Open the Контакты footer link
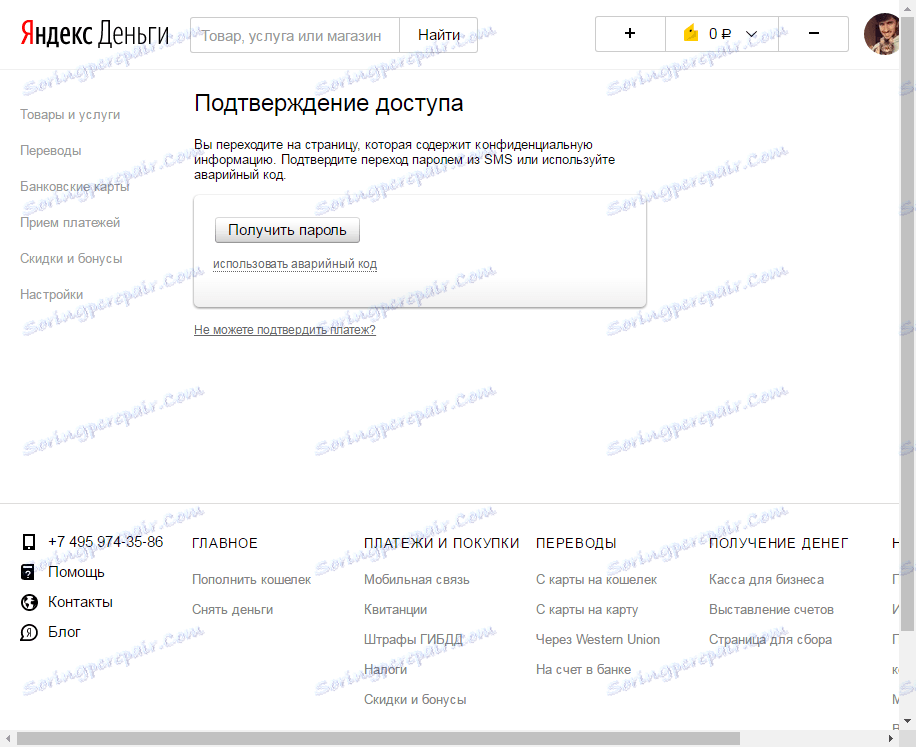 pyautogui.click(x=80, y=602)
